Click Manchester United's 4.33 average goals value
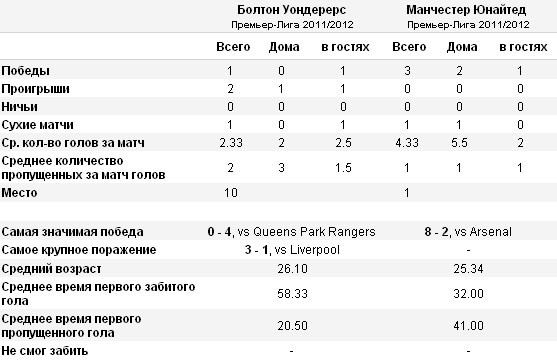 (x=407, y=143)
